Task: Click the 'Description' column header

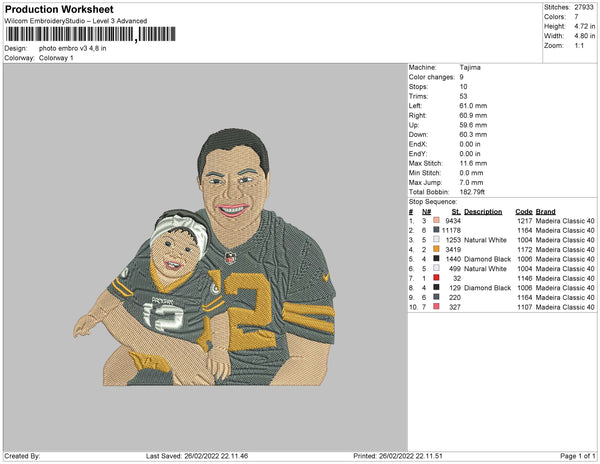Action: [483, 212]
